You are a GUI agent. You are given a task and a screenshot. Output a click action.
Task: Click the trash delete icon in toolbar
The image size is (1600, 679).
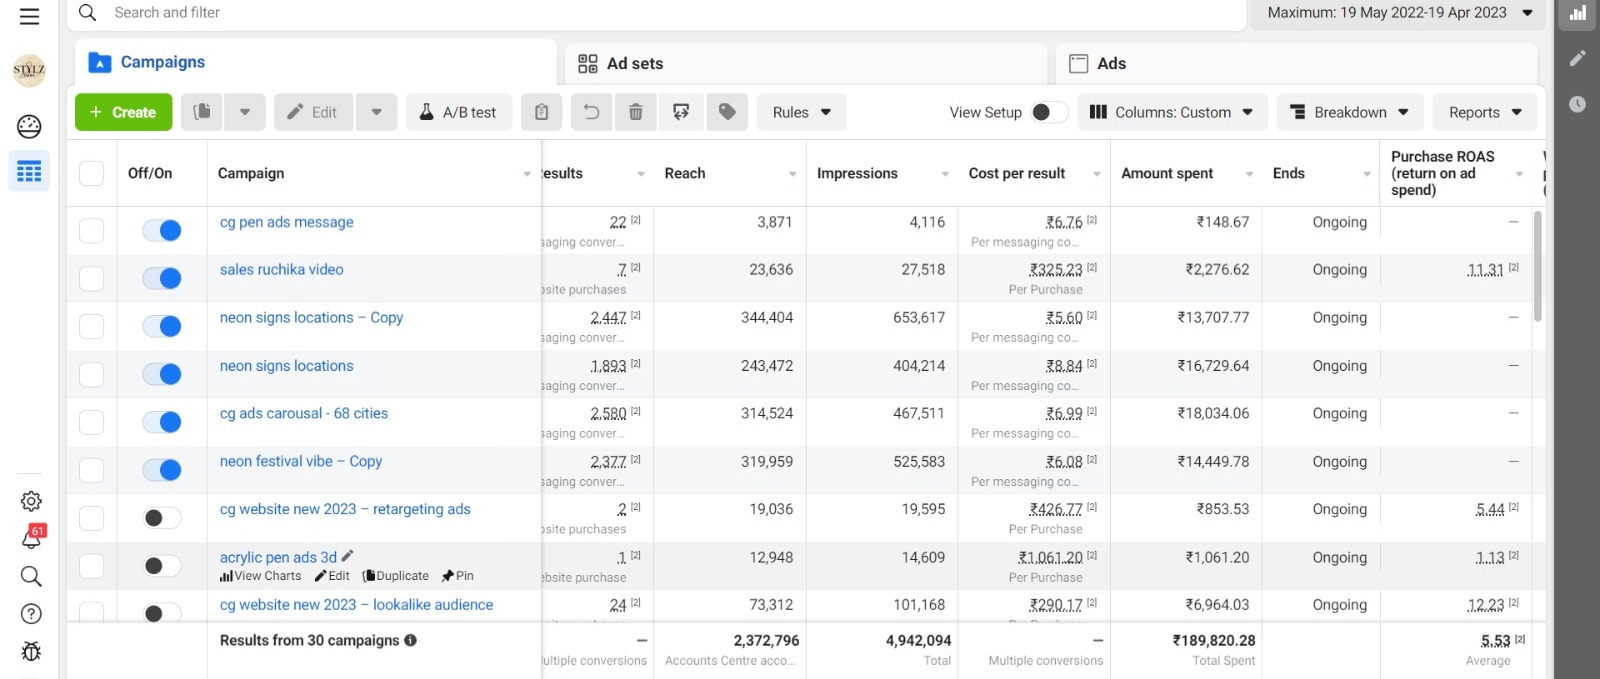point(635,112)
